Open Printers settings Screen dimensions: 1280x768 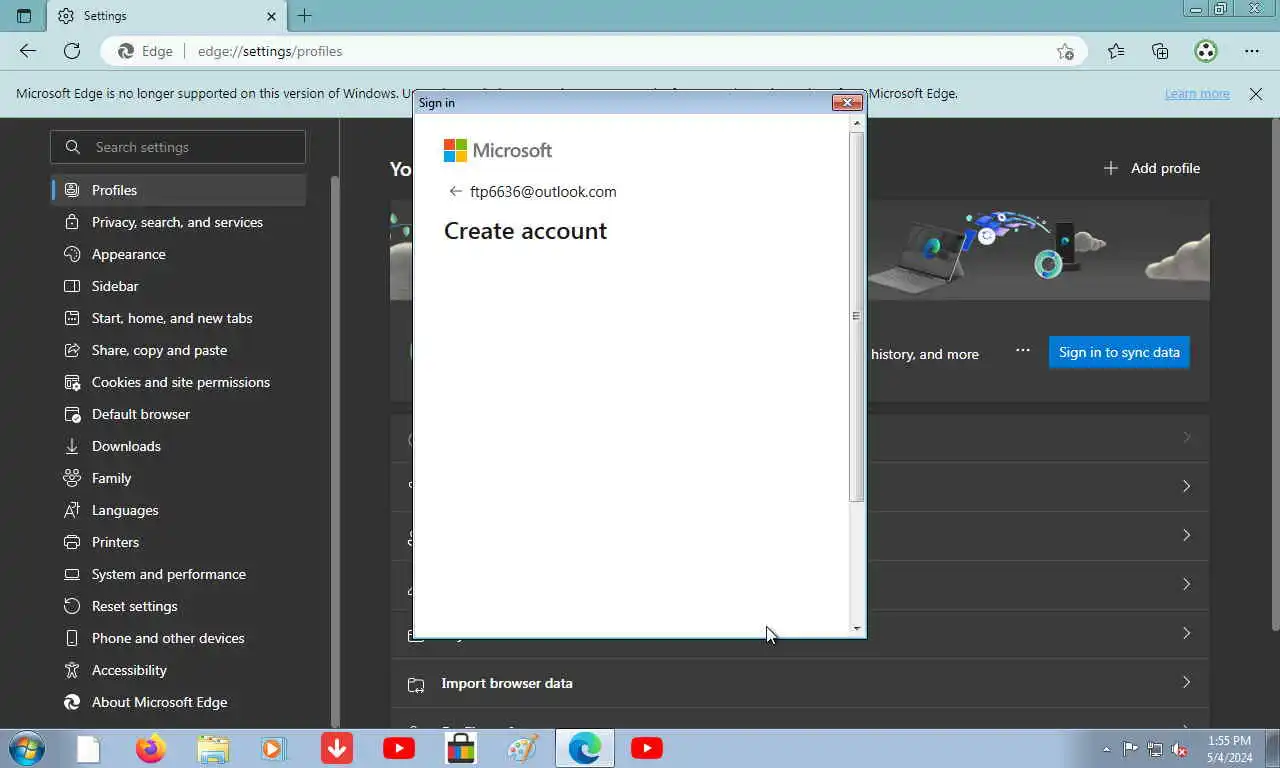tap(178, 542)
